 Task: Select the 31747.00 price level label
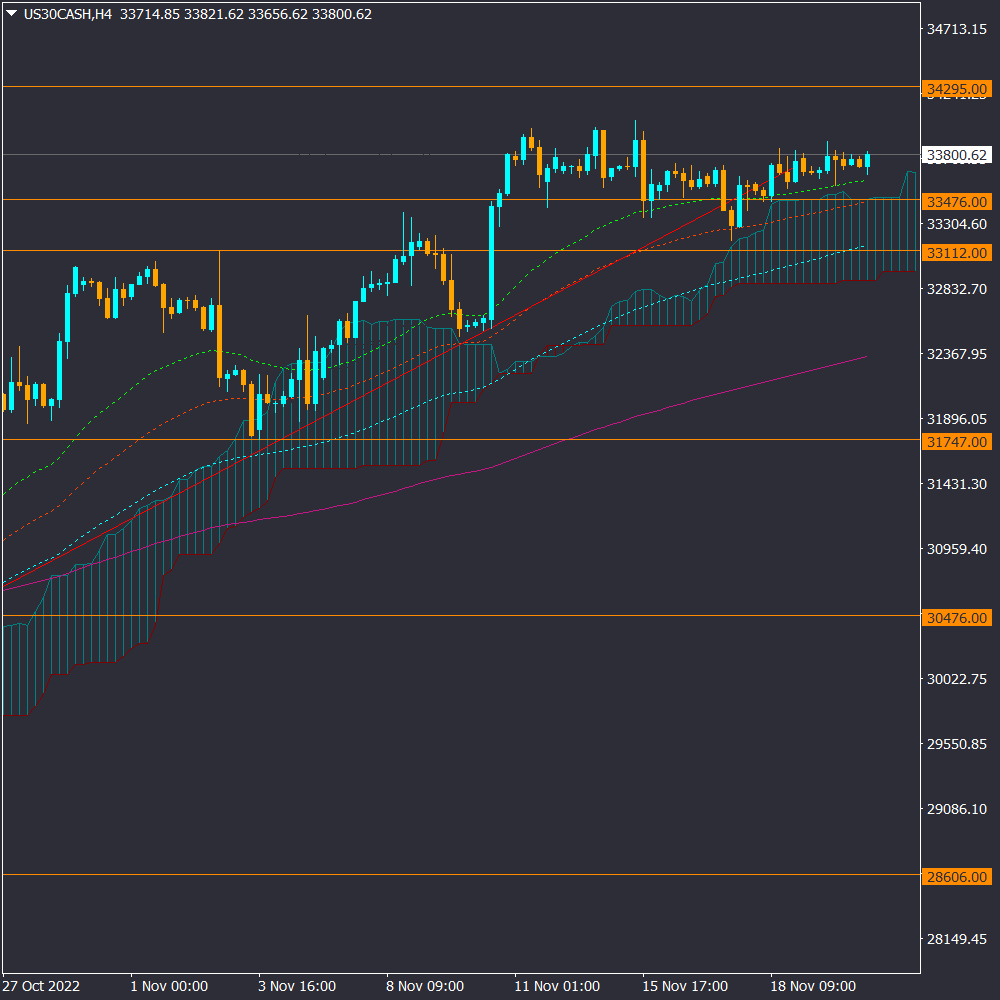pos(958,441)
